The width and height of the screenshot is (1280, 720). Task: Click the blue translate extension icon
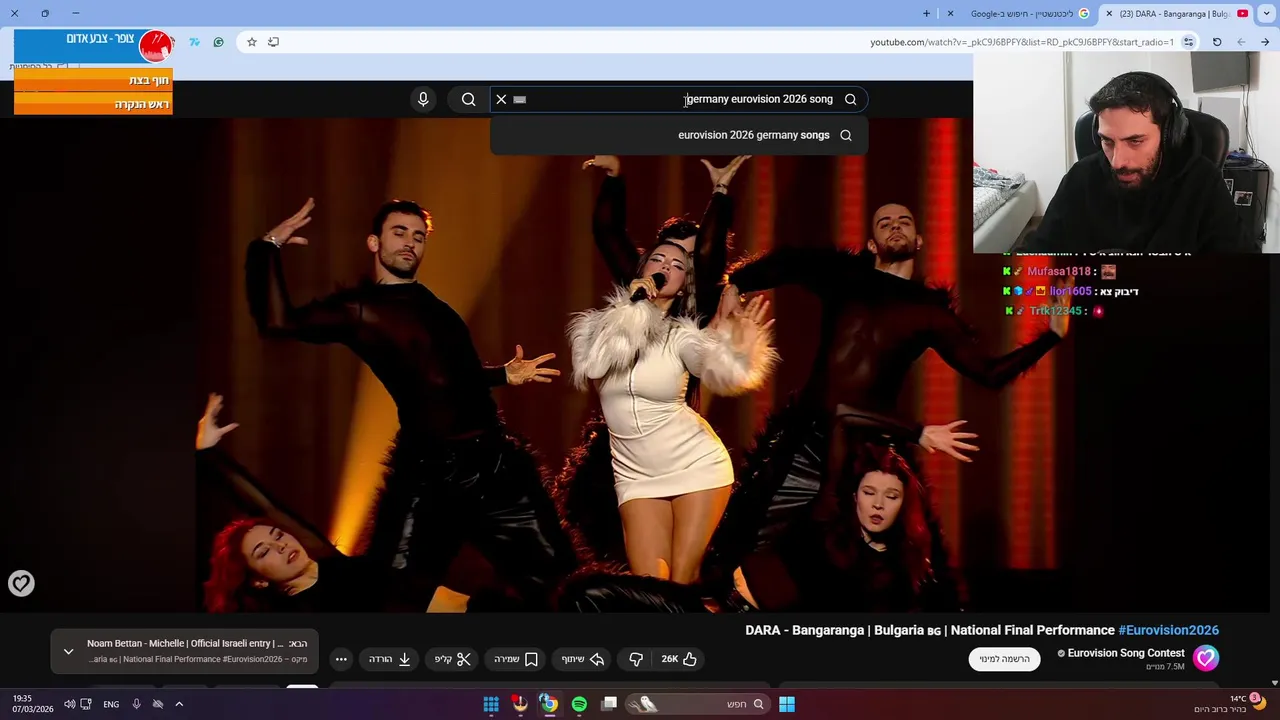[194, 42]
